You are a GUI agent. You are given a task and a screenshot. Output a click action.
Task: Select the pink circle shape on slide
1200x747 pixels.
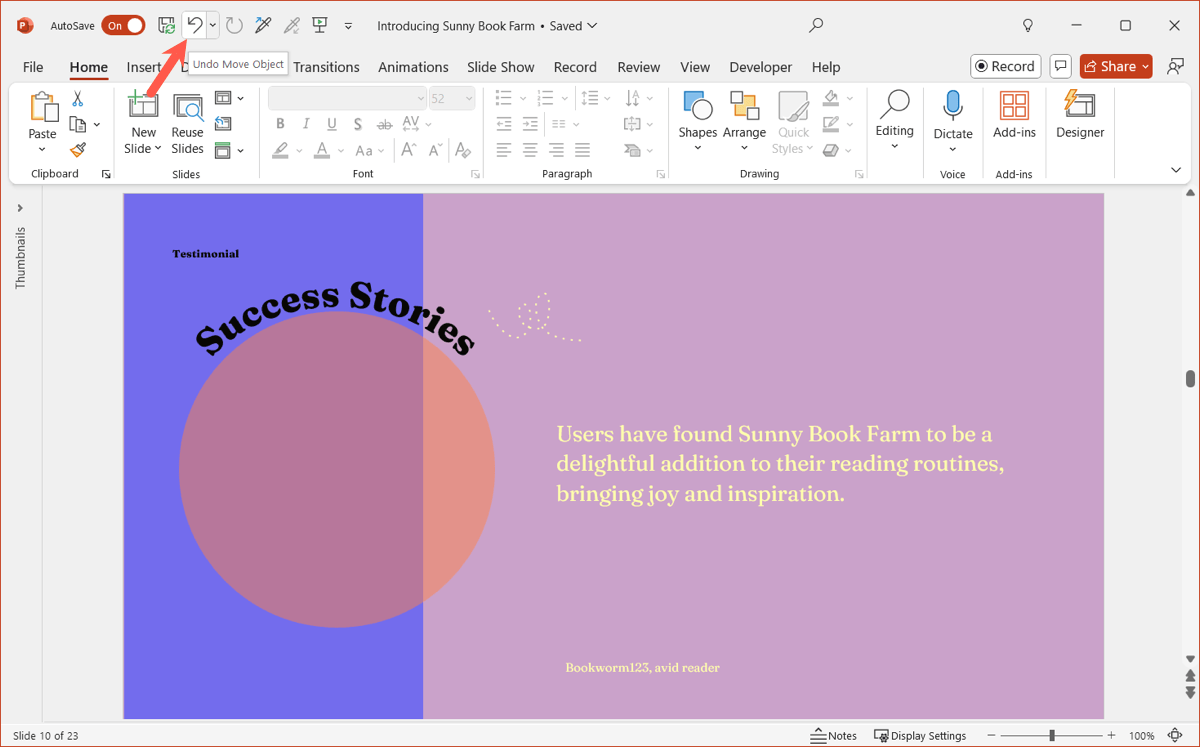pos(337,469)
